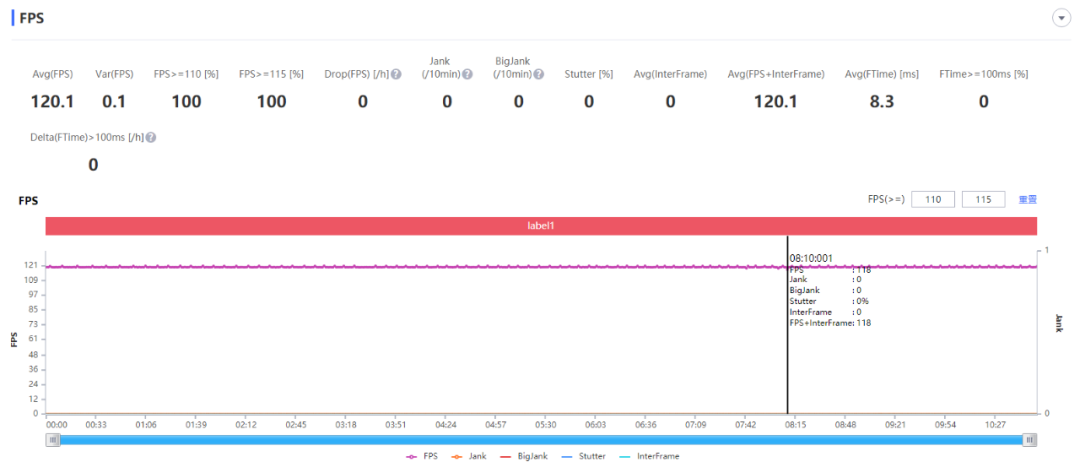This screenshot has width=1080, height=462.
Task: Click the blue reset link beside FPS thresholds
Action: pyautogui.click(x=1028, y=200)
